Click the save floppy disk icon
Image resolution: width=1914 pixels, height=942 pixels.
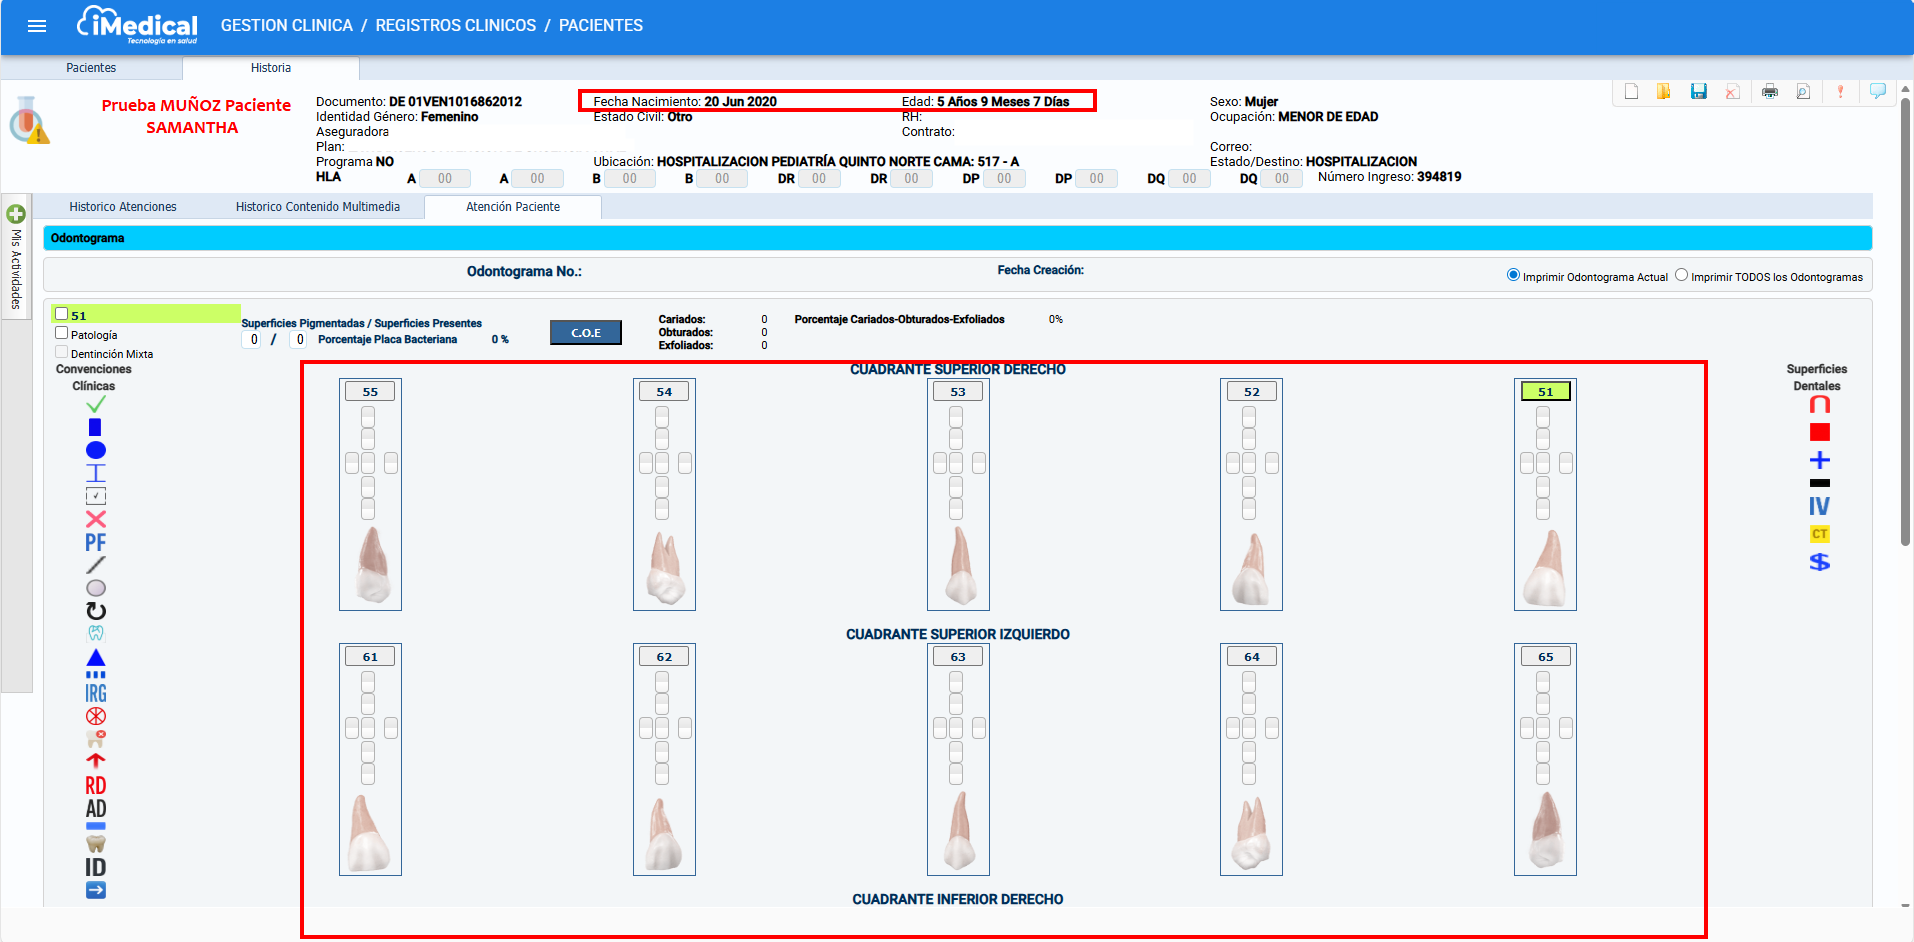click(x=1698, y=92)
